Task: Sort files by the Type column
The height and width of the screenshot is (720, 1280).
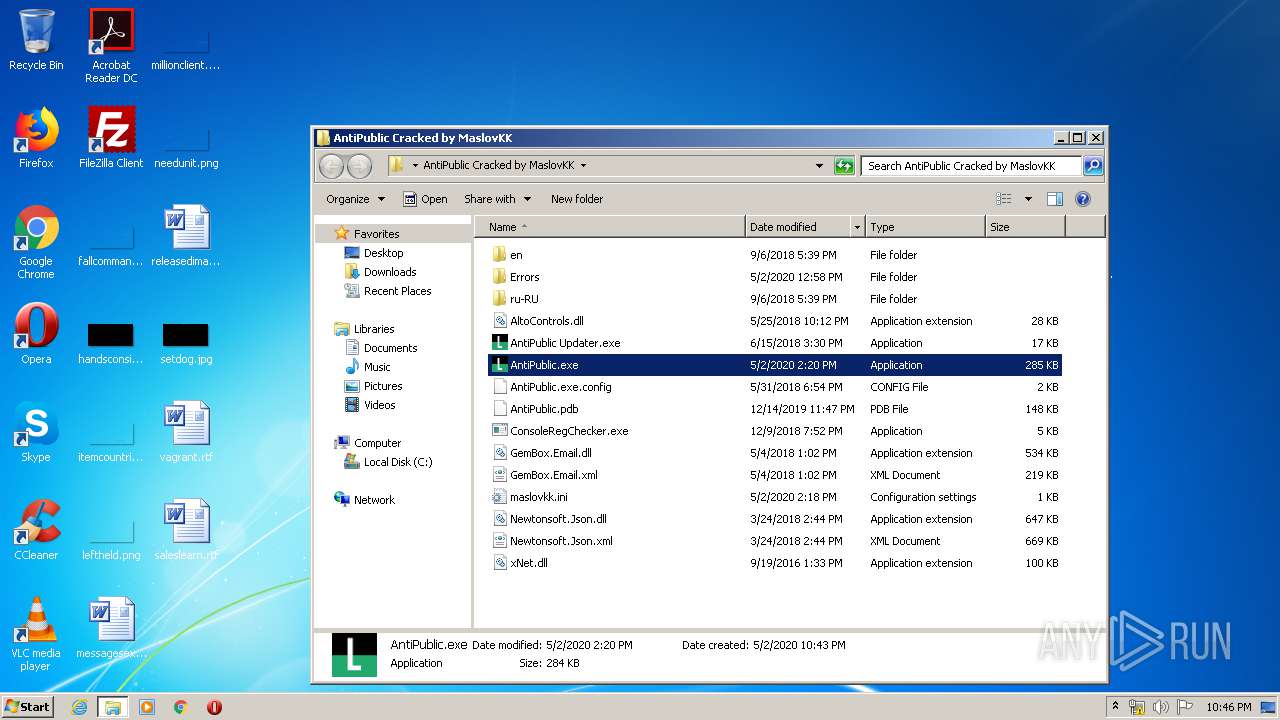Action: click(x=925, y=227)
